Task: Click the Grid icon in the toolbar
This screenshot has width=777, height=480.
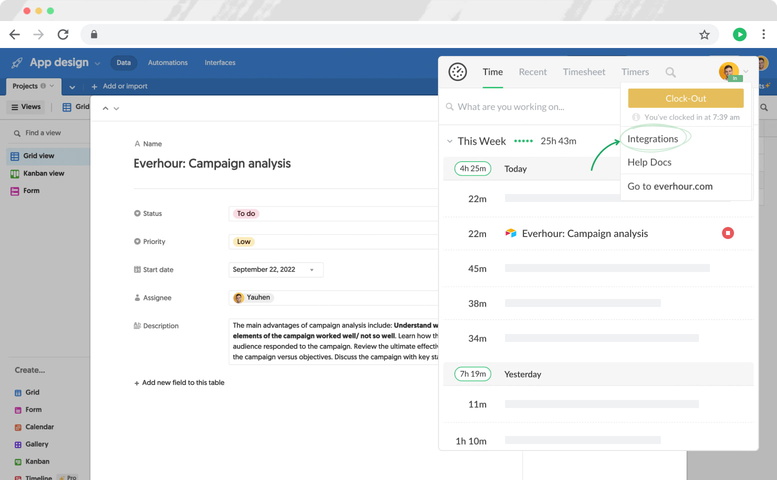Action: coord(67,107)
